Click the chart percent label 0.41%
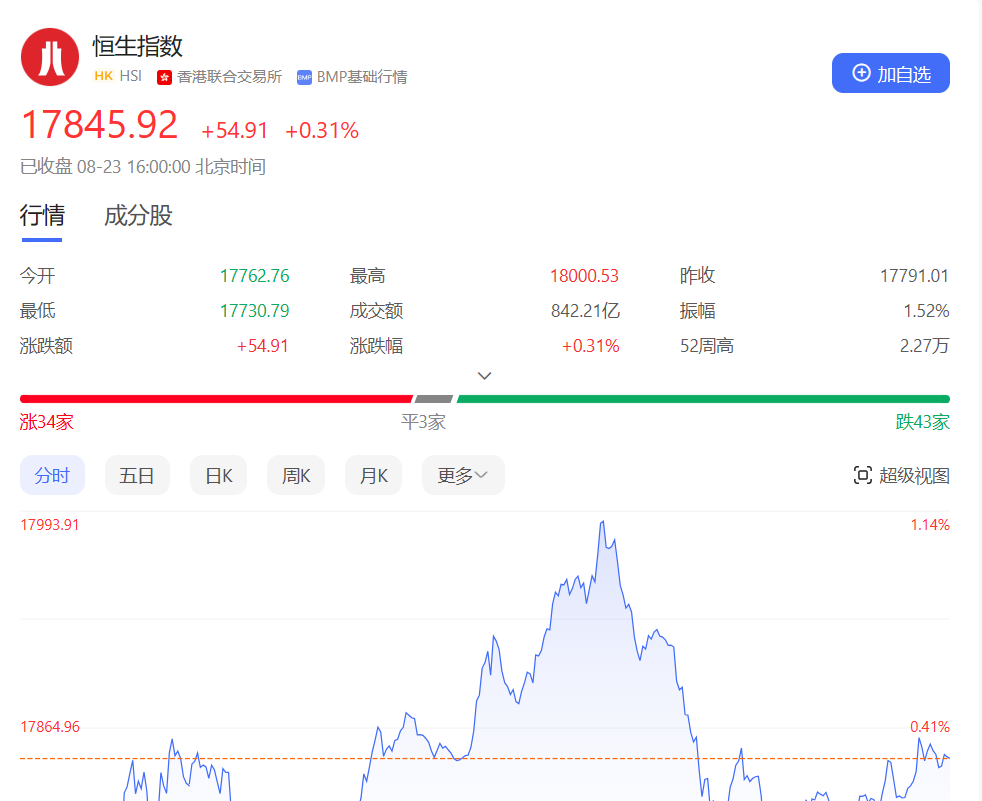This screenshot has height=801, width=982. [930, 727]
